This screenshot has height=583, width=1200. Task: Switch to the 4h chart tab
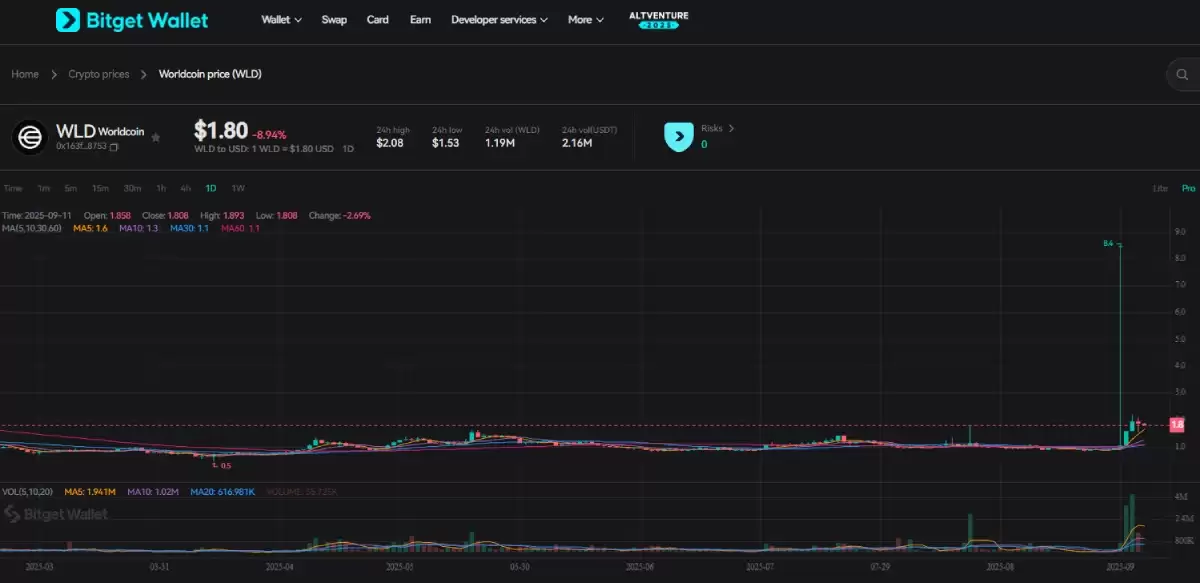pyautogui.click(x=185, y=187)
